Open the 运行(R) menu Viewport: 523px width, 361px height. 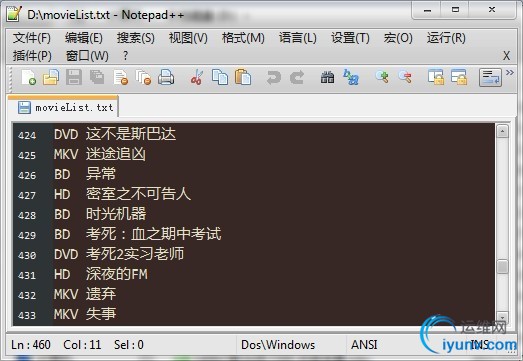click(x=446, y=38)
